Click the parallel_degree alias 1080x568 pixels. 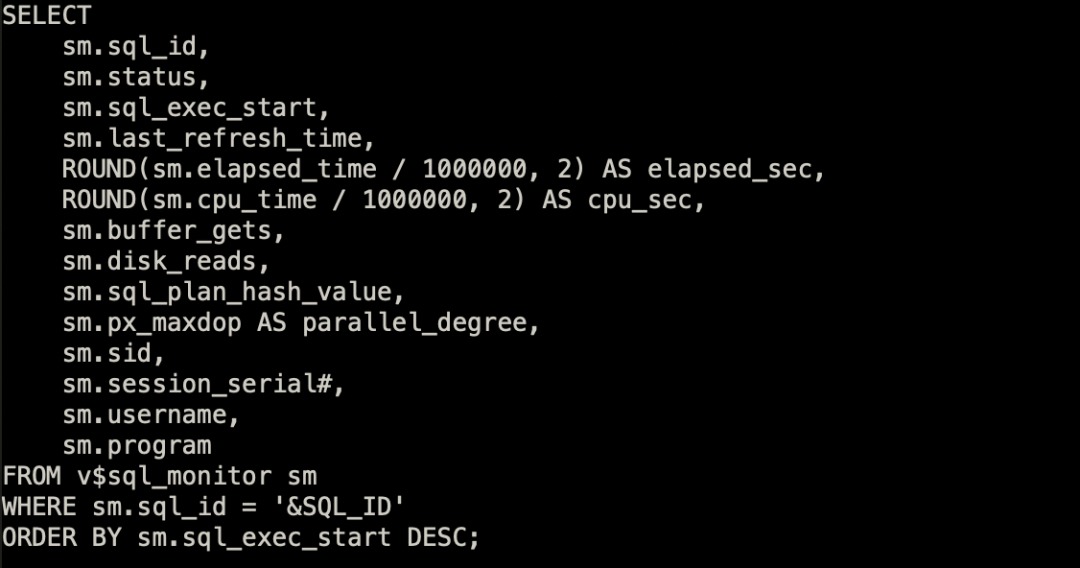[x=415, y=323]
